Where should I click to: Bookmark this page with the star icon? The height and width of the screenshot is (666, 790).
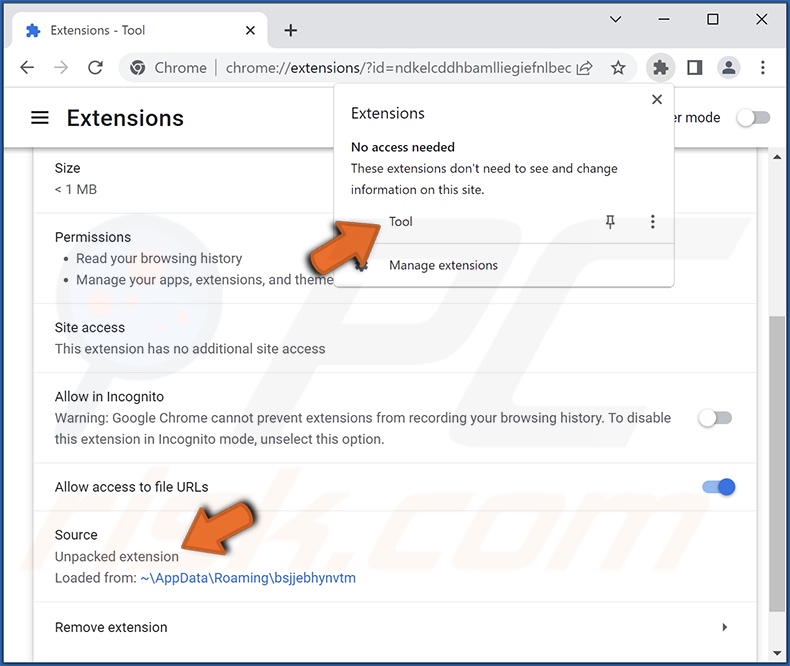coord(618,68)
